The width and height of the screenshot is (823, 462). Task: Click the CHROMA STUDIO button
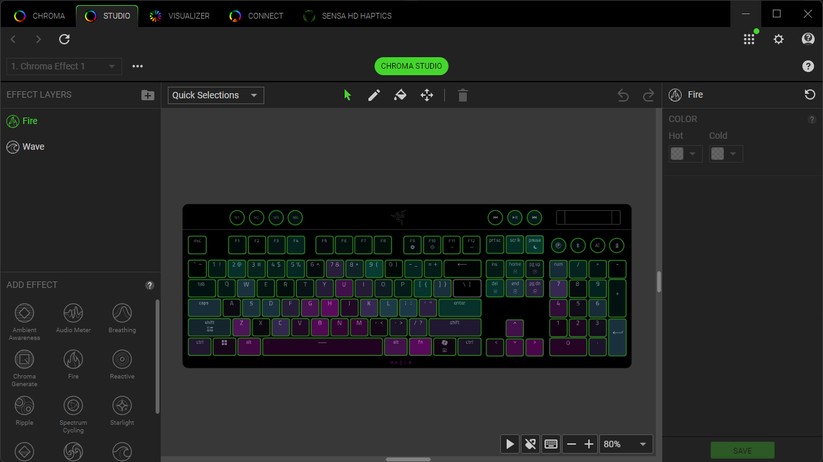coord(411,66)
